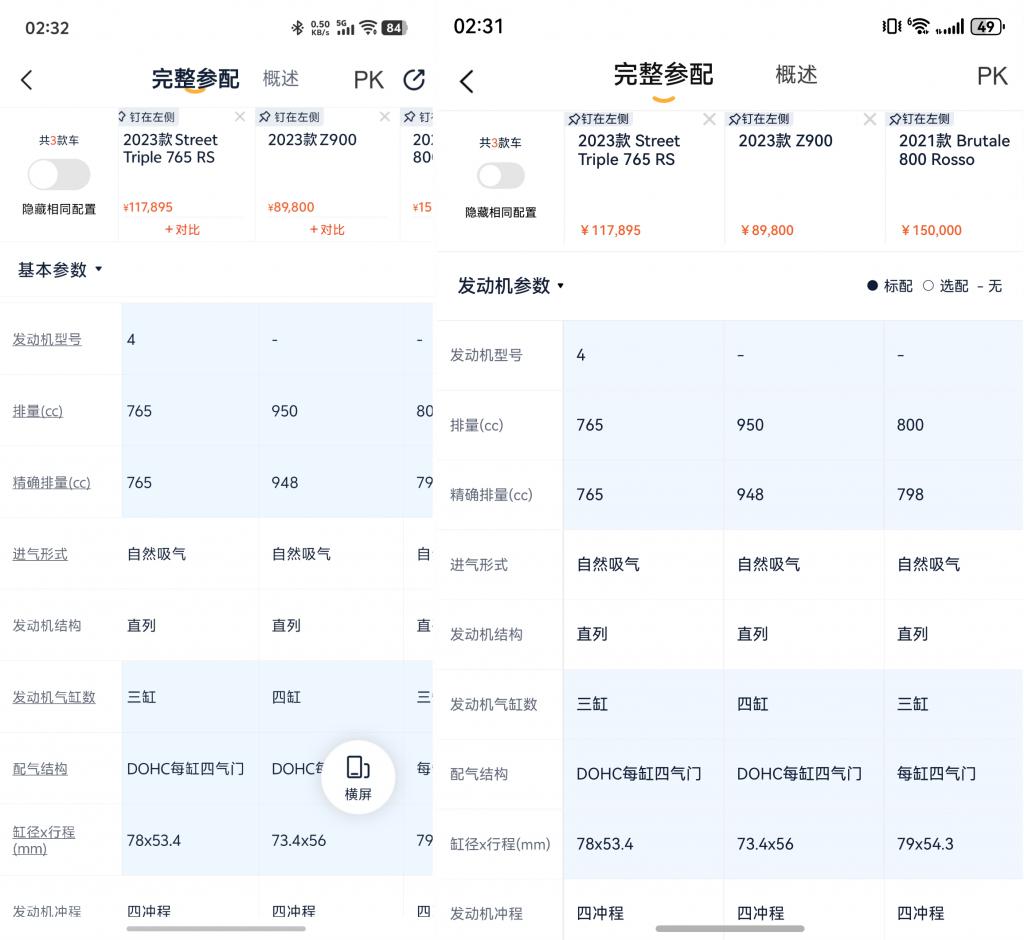Tap +对比 under Street Triple 765 RS
Viewport: 1024px width, 940px height.
point(182,230)
